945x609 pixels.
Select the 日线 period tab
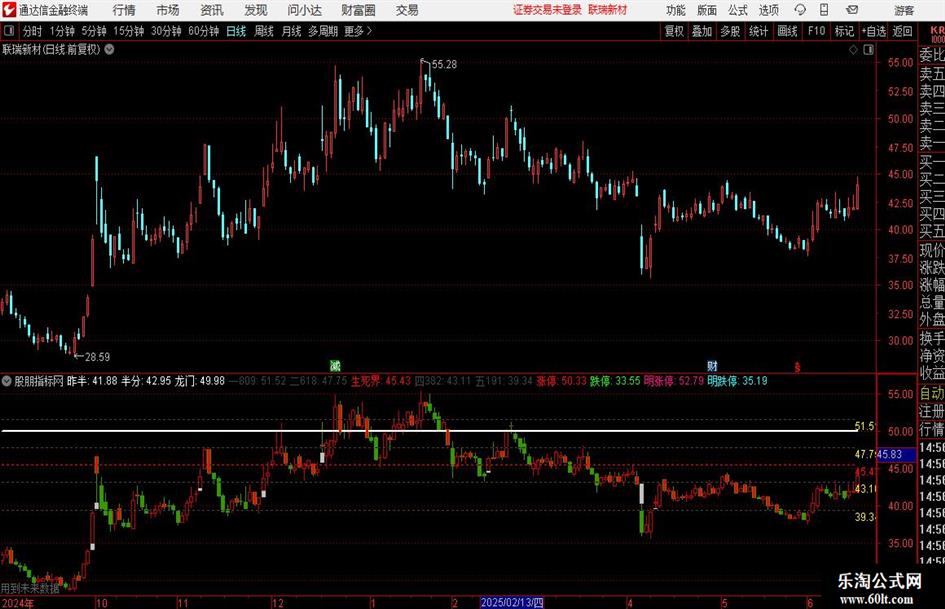click(x=236, y=31)
